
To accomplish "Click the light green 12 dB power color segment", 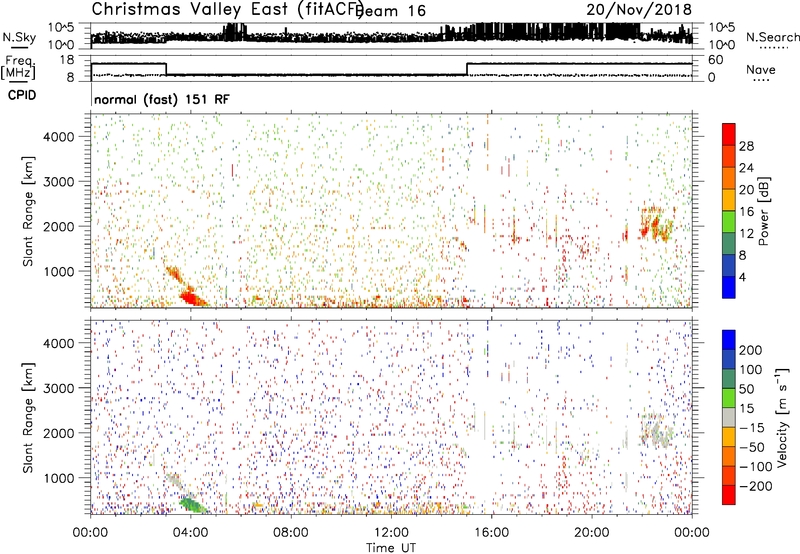I will [x=729, y=222].
